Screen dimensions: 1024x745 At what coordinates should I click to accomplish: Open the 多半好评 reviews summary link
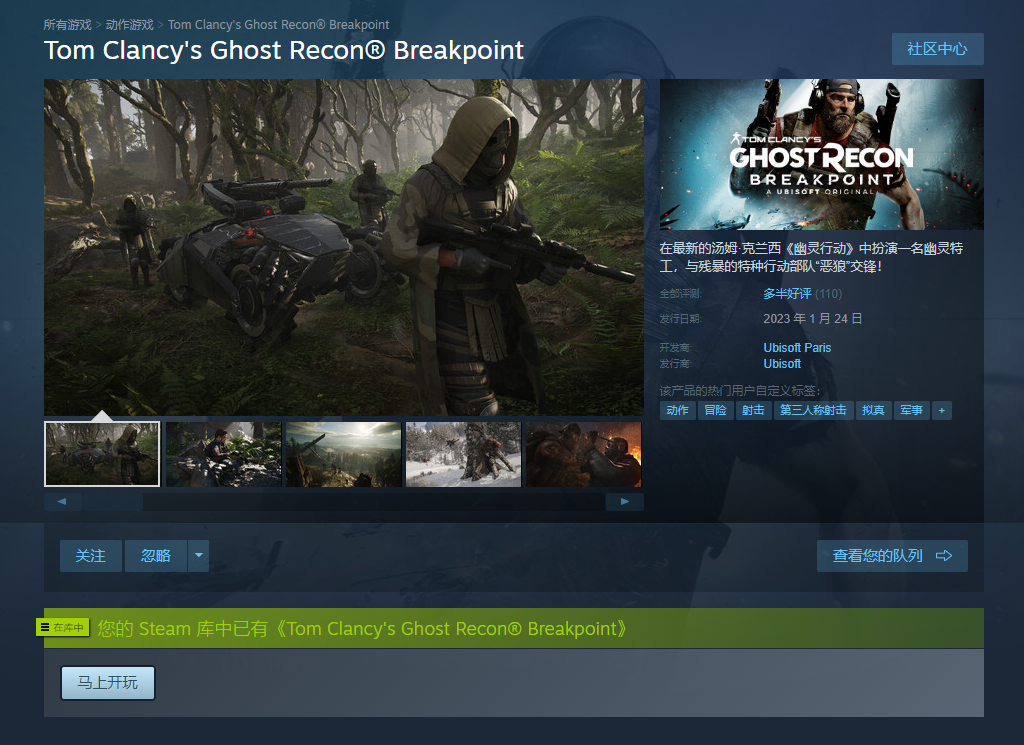coord(787,294)
